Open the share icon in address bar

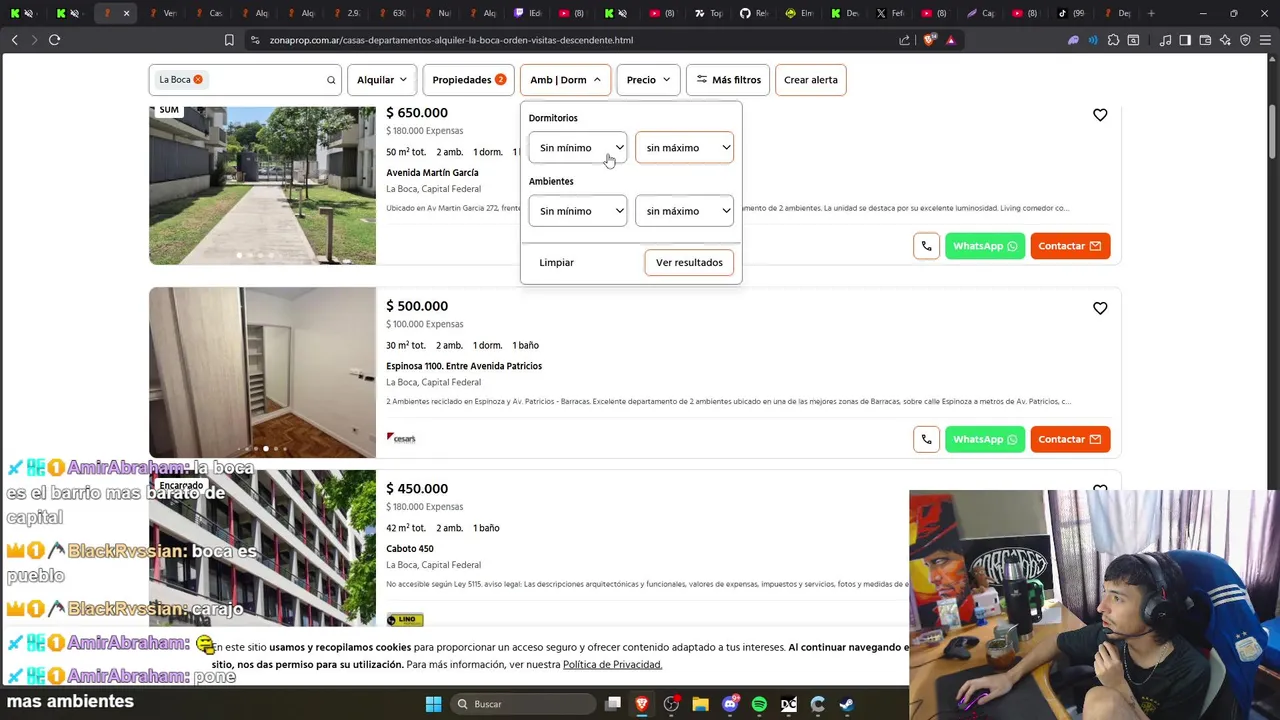tap(905, 40)
